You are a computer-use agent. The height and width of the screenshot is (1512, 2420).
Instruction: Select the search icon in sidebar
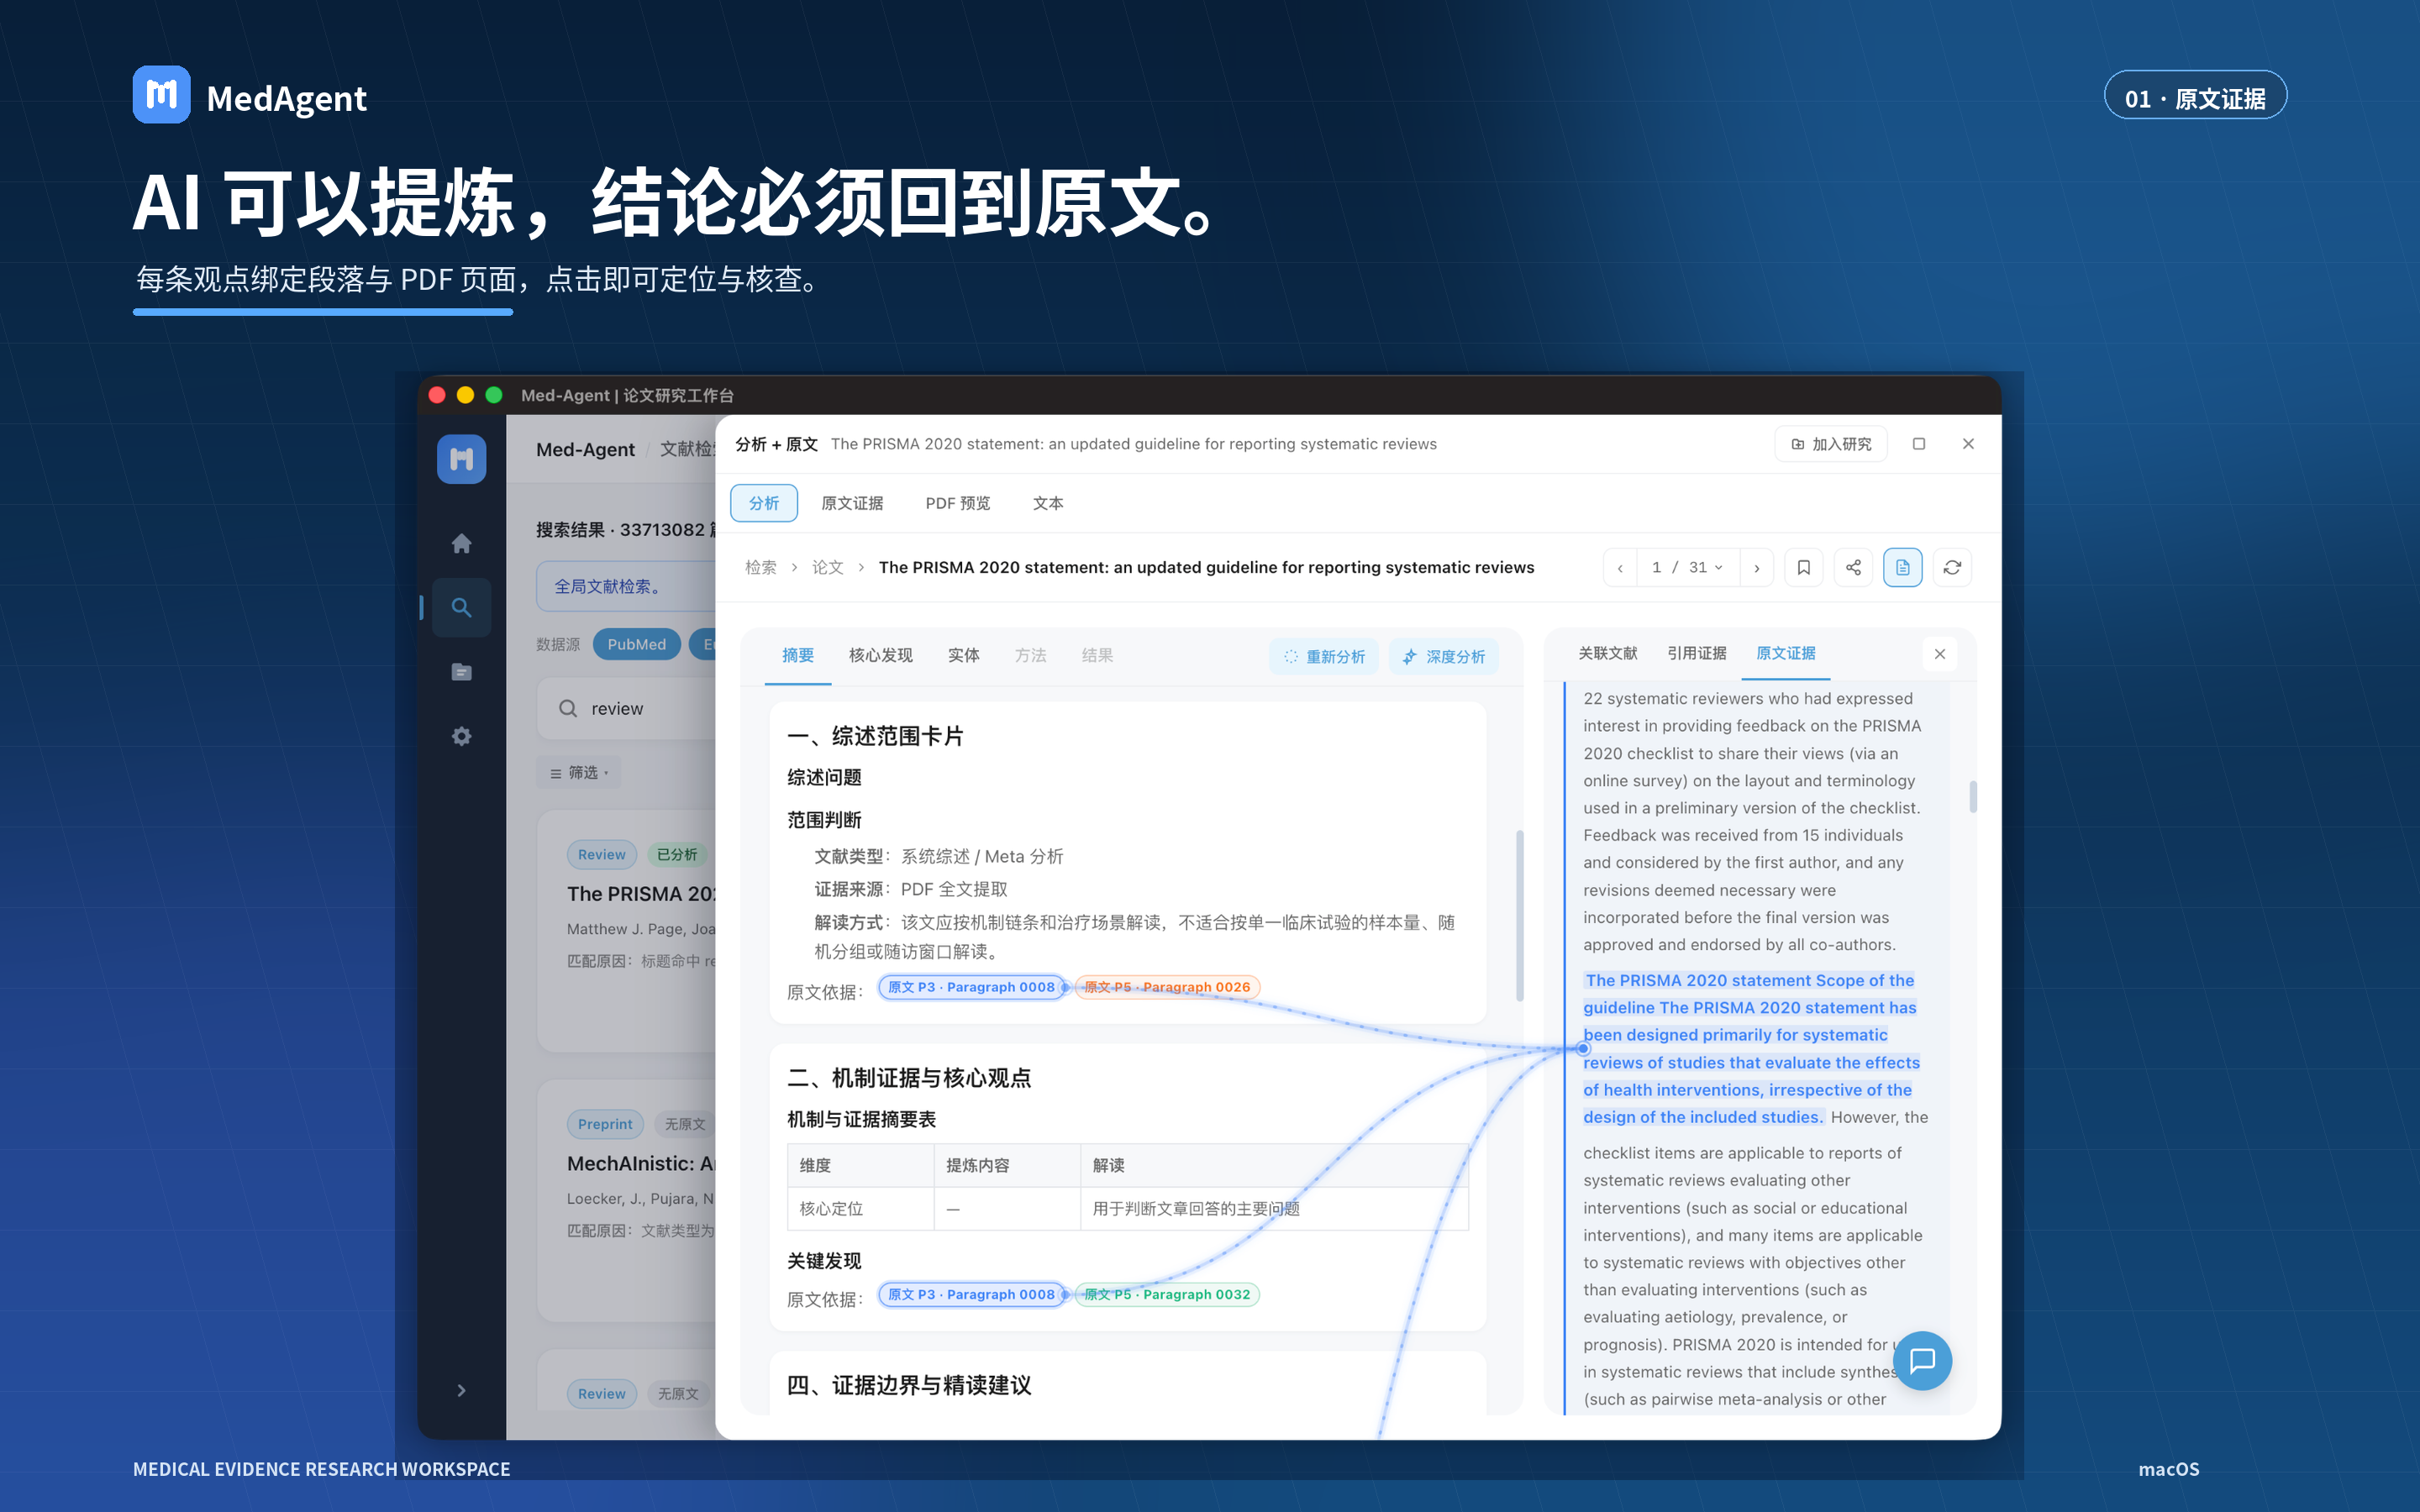[x=461, y=607]
